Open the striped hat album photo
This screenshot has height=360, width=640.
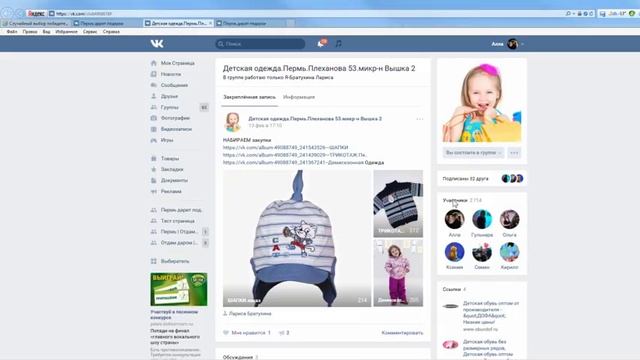pyautogui.click(x=297, y=238)
